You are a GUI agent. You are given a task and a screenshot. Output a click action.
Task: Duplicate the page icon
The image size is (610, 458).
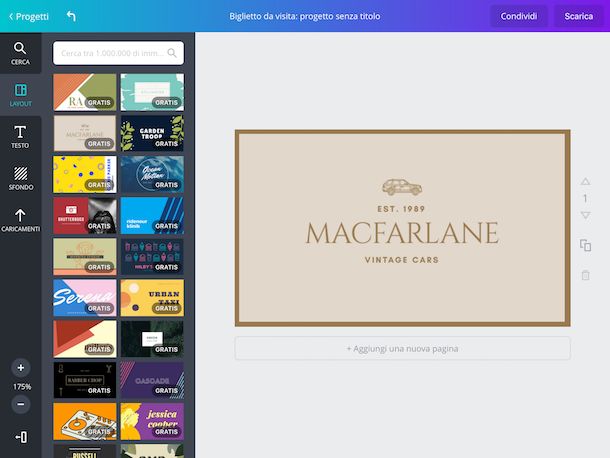(585, 246)
